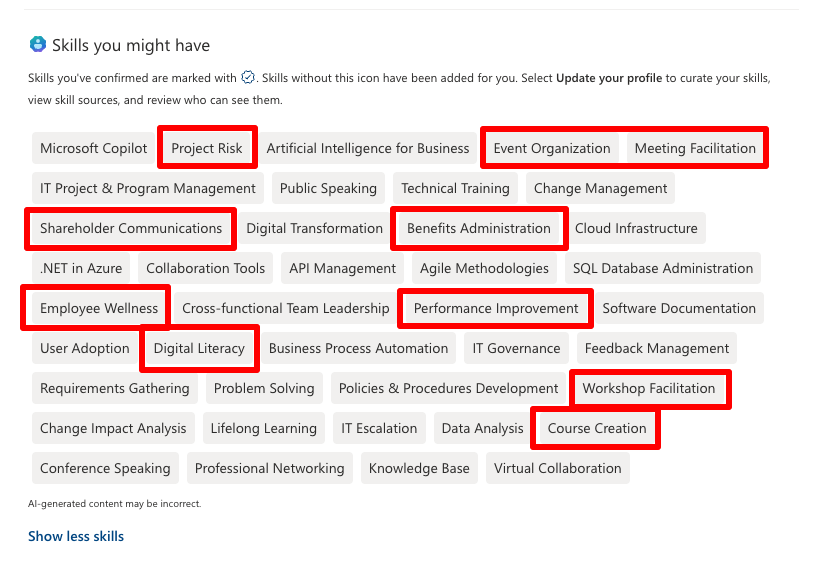Open the Public Speaking skill tag
Image resolution: width=831 pixels, height=570 pixels.
[x=328, y=188]
